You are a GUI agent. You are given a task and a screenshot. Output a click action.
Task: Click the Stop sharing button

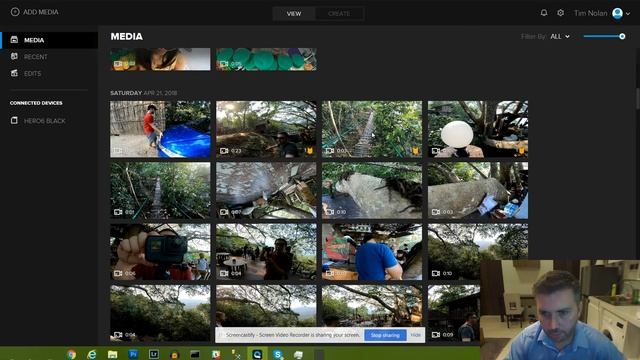pos(385,335)
